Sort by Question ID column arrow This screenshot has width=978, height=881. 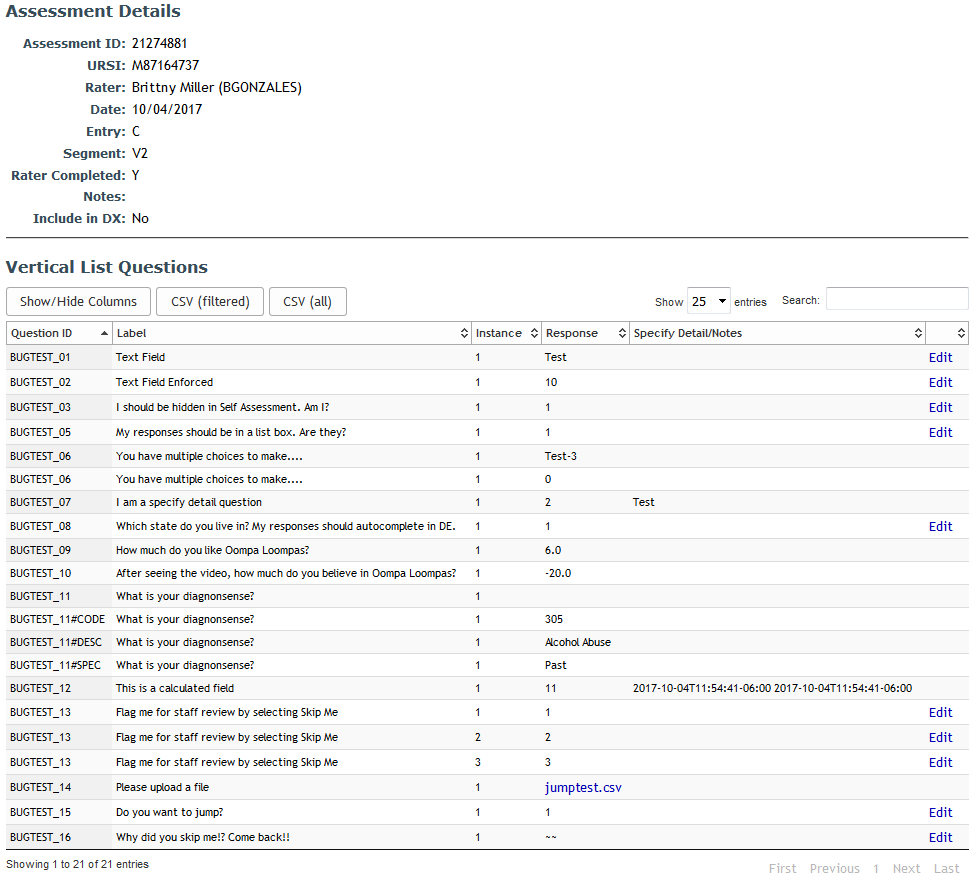click(104, 334)
